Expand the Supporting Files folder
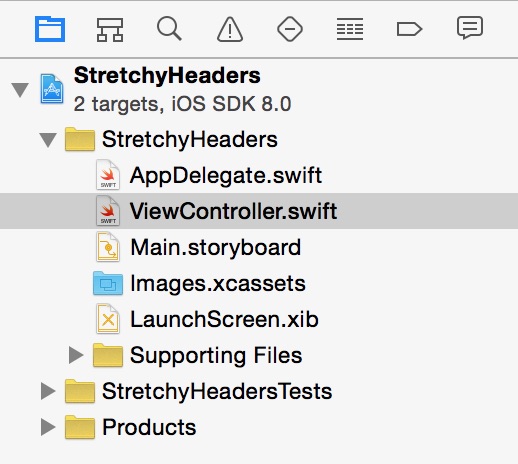 [x=76, y=355]
